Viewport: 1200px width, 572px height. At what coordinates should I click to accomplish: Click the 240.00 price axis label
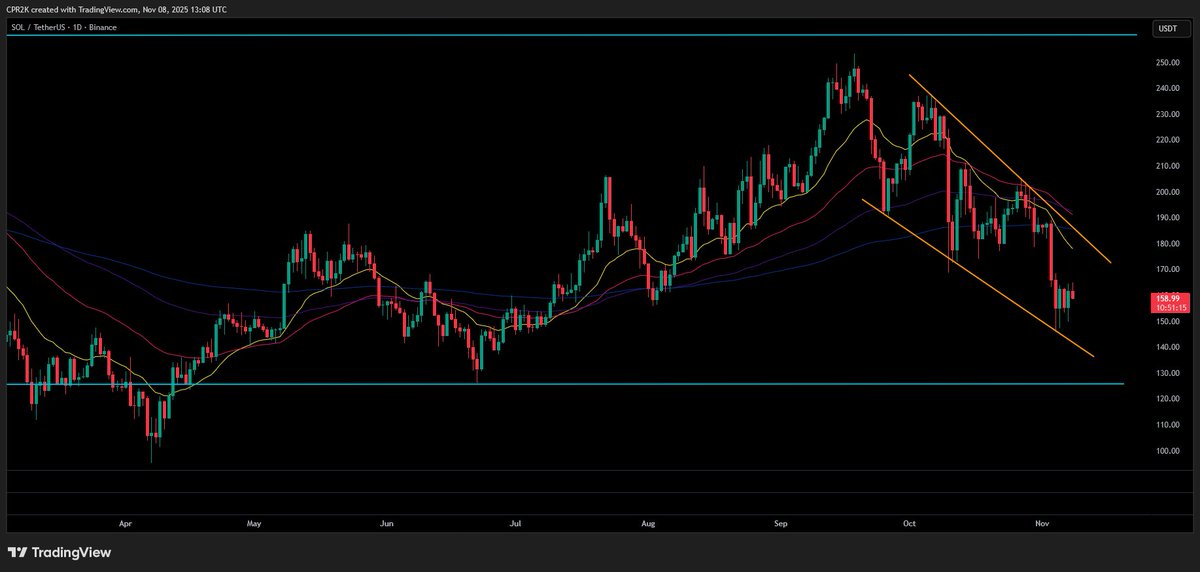click(x=1168, y=88)
